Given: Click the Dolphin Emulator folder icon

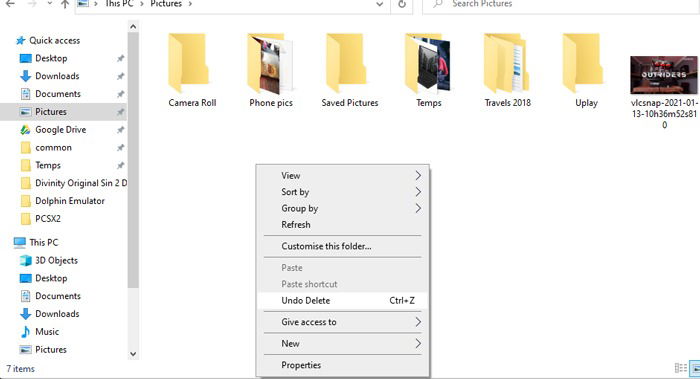Looking at the screenshot, I should point(26,201).
